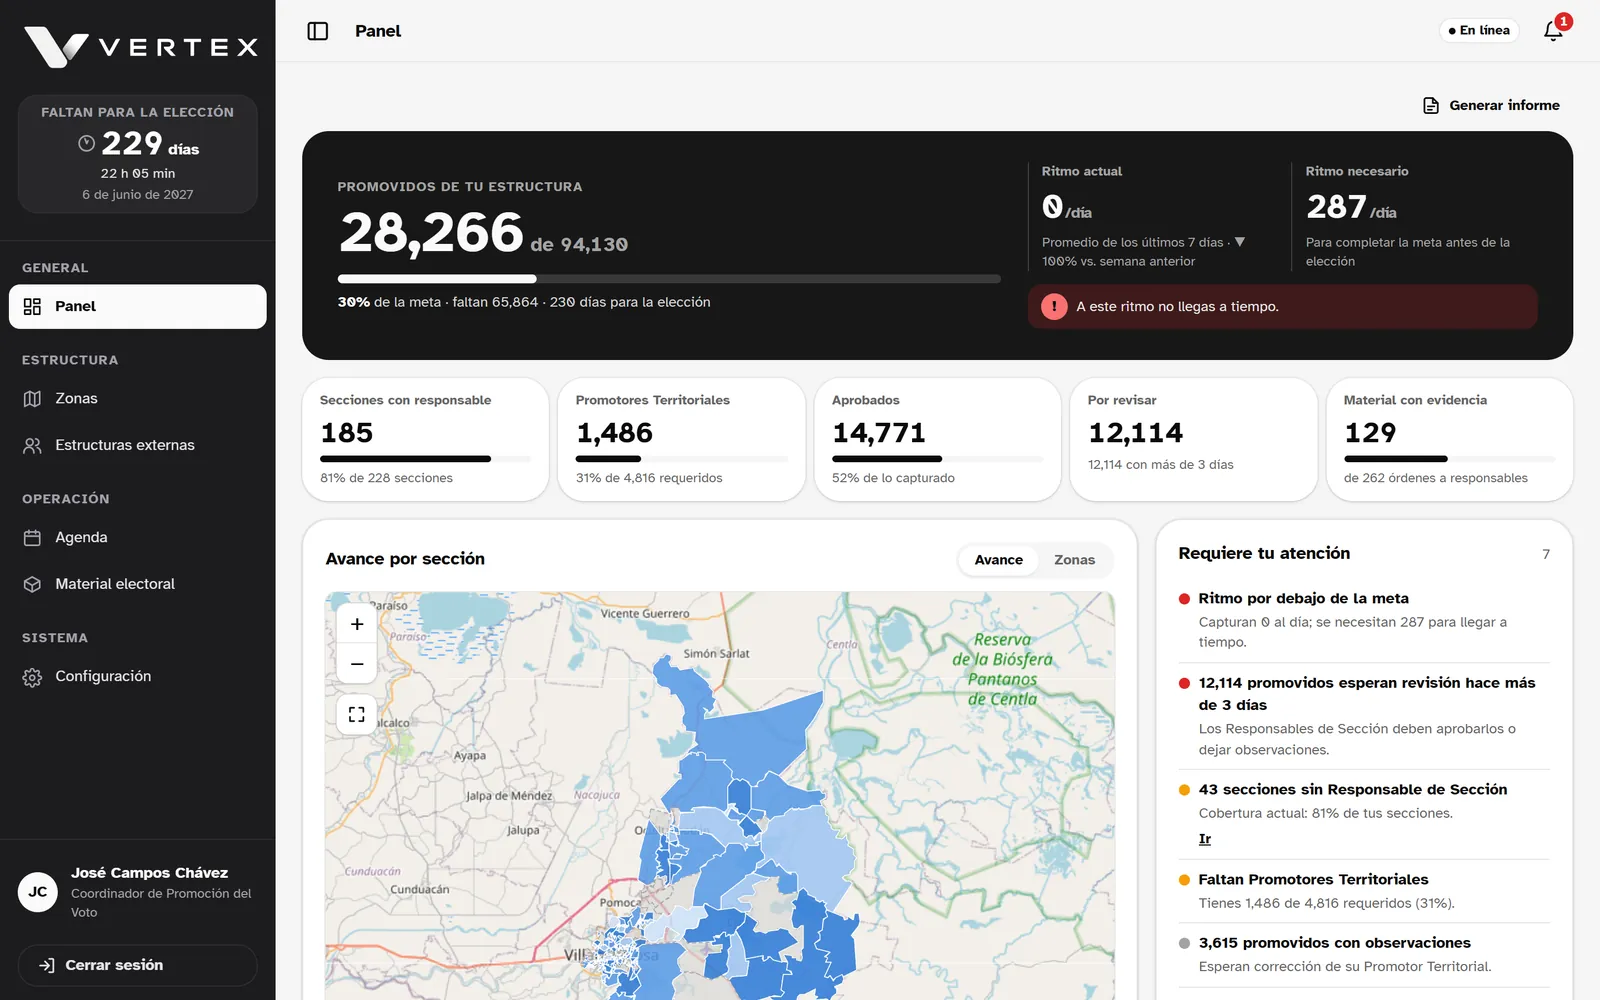
Task: Click the Configuración gear icon
Action: pos(32,677)
